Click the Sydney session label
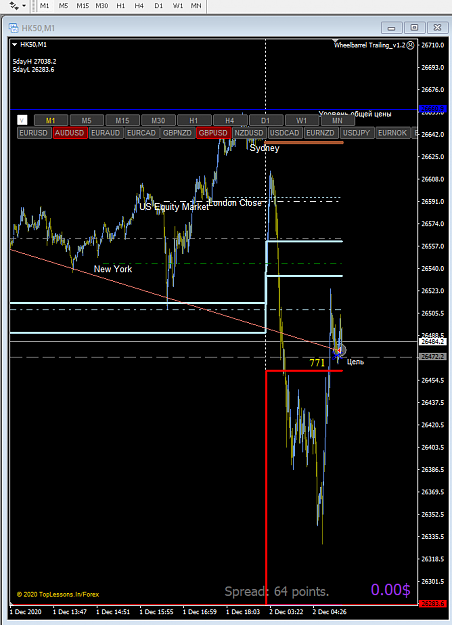 [x=264, y=148]
